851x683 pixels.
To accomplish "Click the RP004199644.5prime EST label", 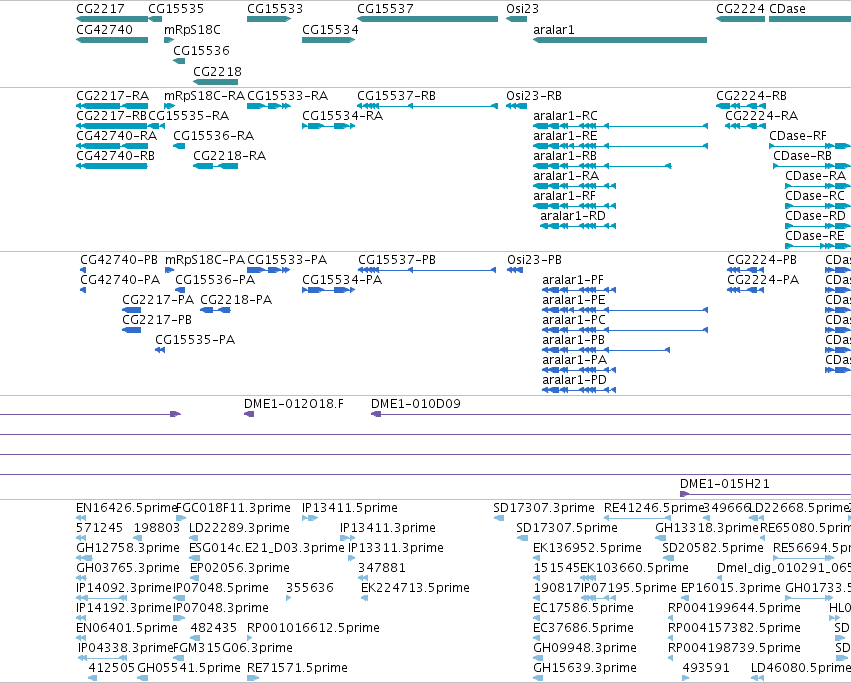I will point(734,608).
